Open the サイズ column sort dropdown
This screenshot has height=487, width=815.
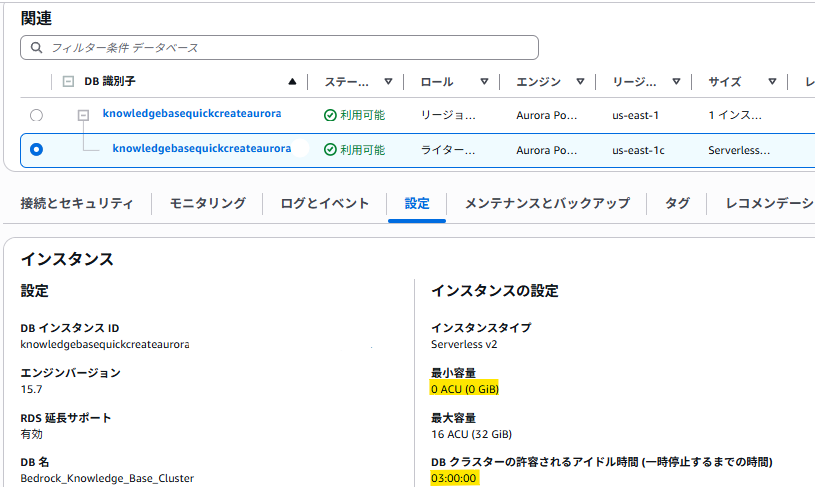(x=772, y=82)
